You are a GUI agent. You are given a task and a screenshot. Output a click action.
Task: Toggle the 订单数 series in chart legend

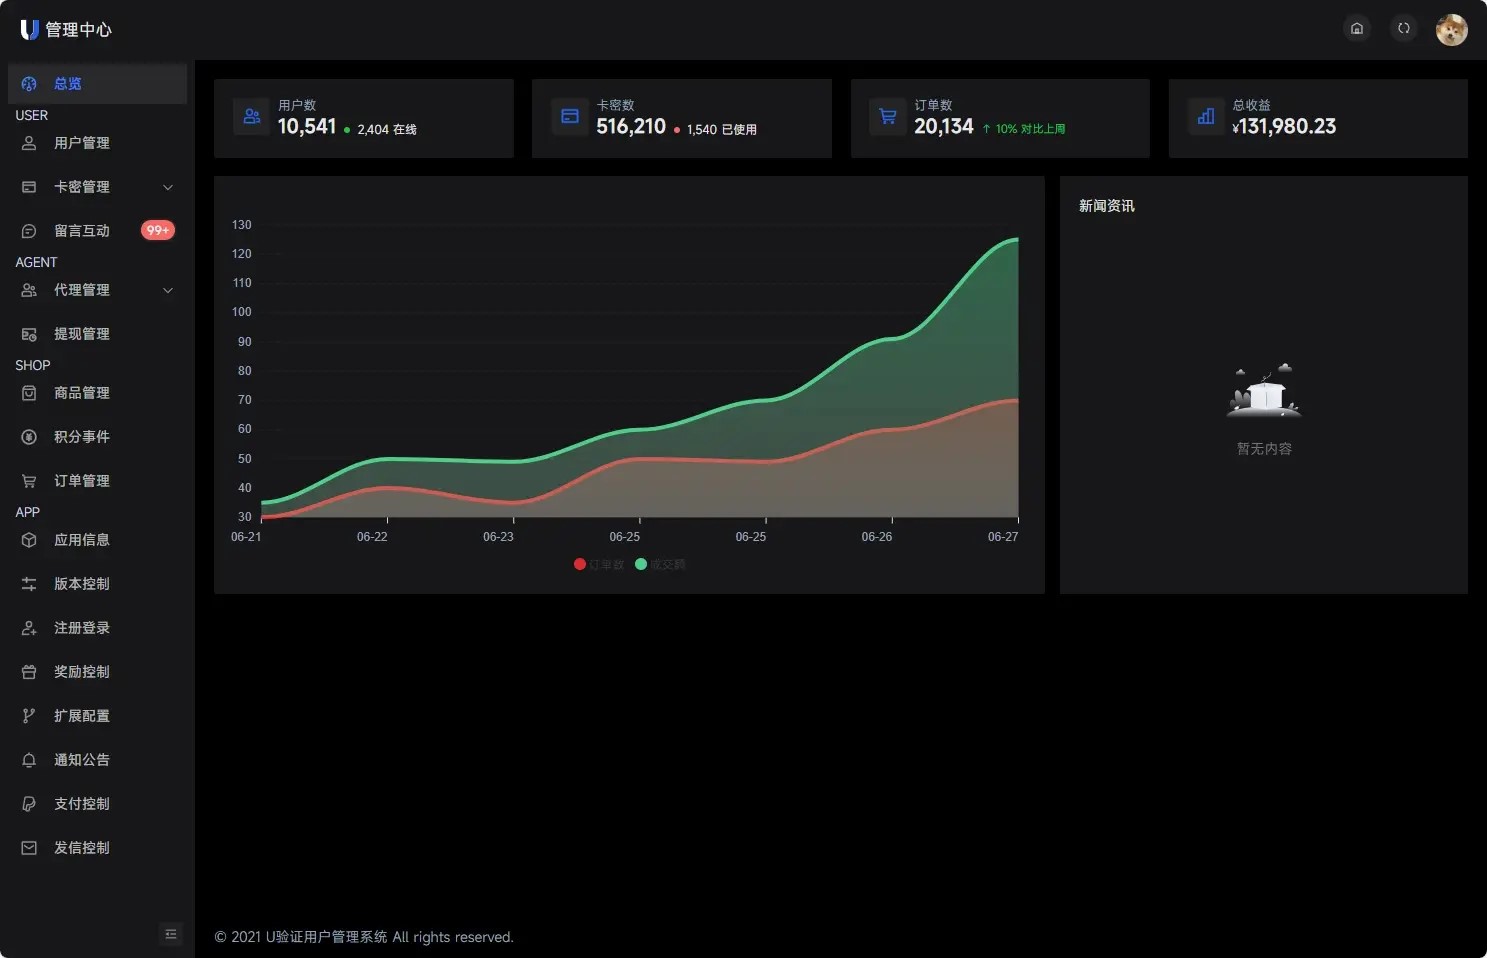599,565
